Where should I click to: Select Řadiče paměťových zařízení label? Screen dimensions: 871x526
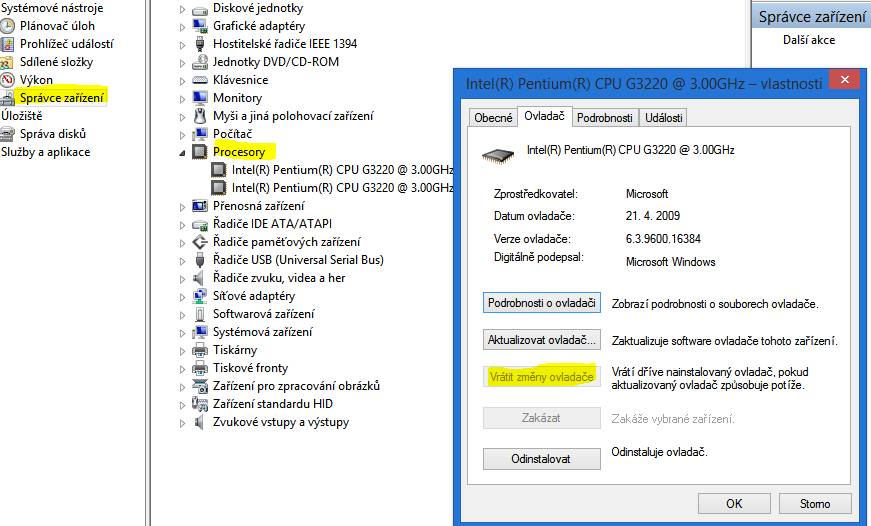287,242
